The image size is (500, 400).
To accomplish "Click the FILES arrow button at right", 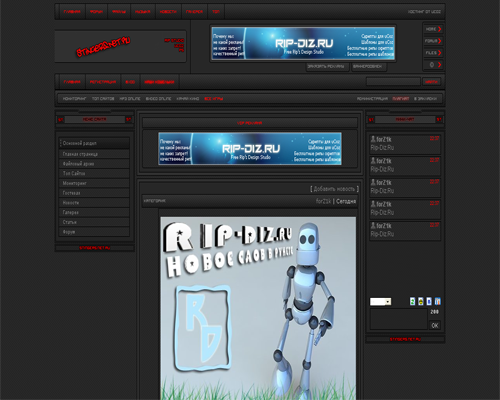I will pos(433,53).
